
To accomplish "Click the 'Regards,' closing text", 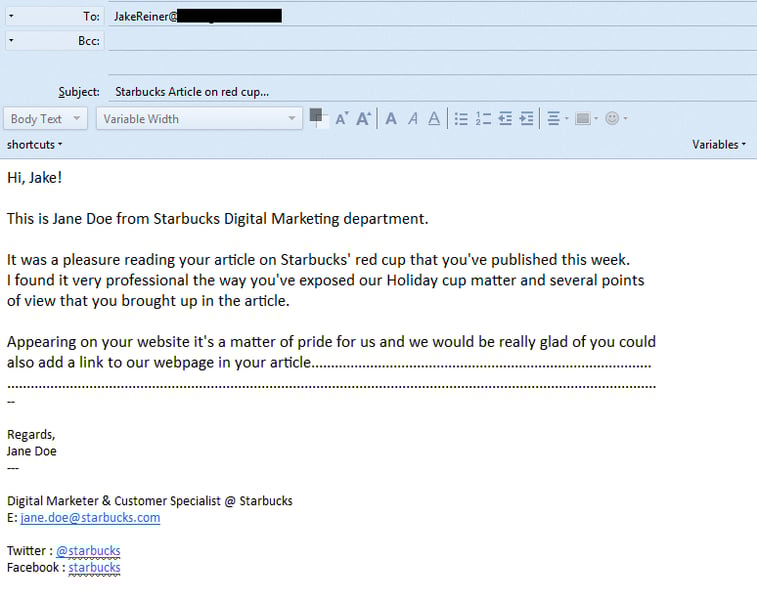I will click(31, 434).
